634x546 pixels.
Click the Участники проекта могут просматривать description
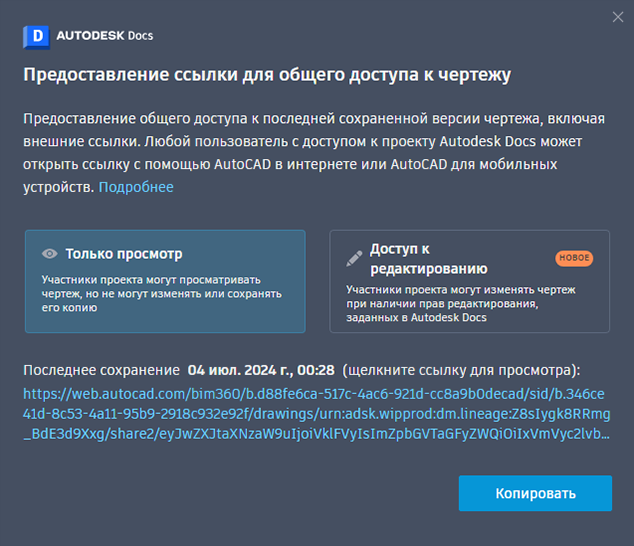[162, 294]
